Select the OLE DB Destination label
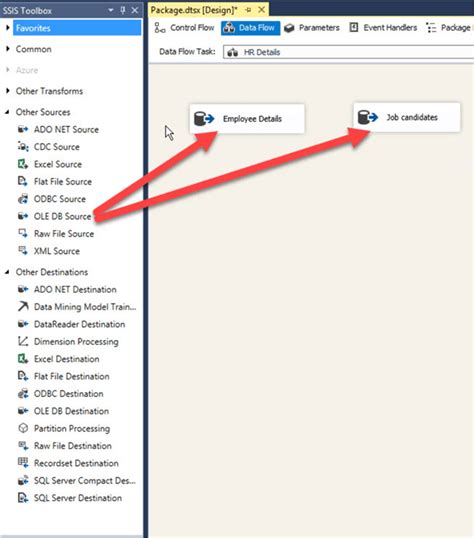Viewport: 474px width, 538px height. tap(71, 411)
